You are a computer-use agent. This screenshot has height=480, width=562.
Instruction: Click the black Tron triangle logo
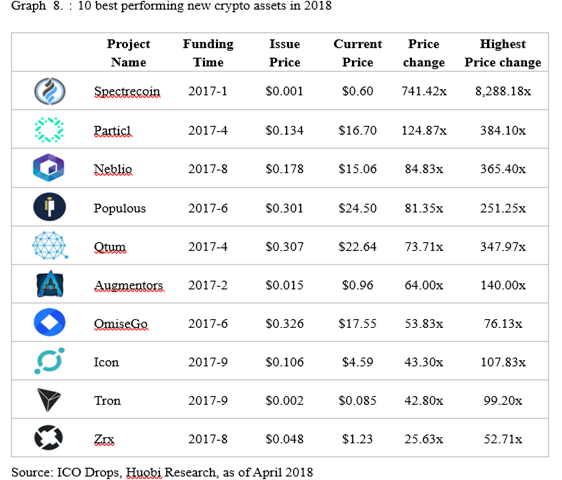[x=49, y=399]
